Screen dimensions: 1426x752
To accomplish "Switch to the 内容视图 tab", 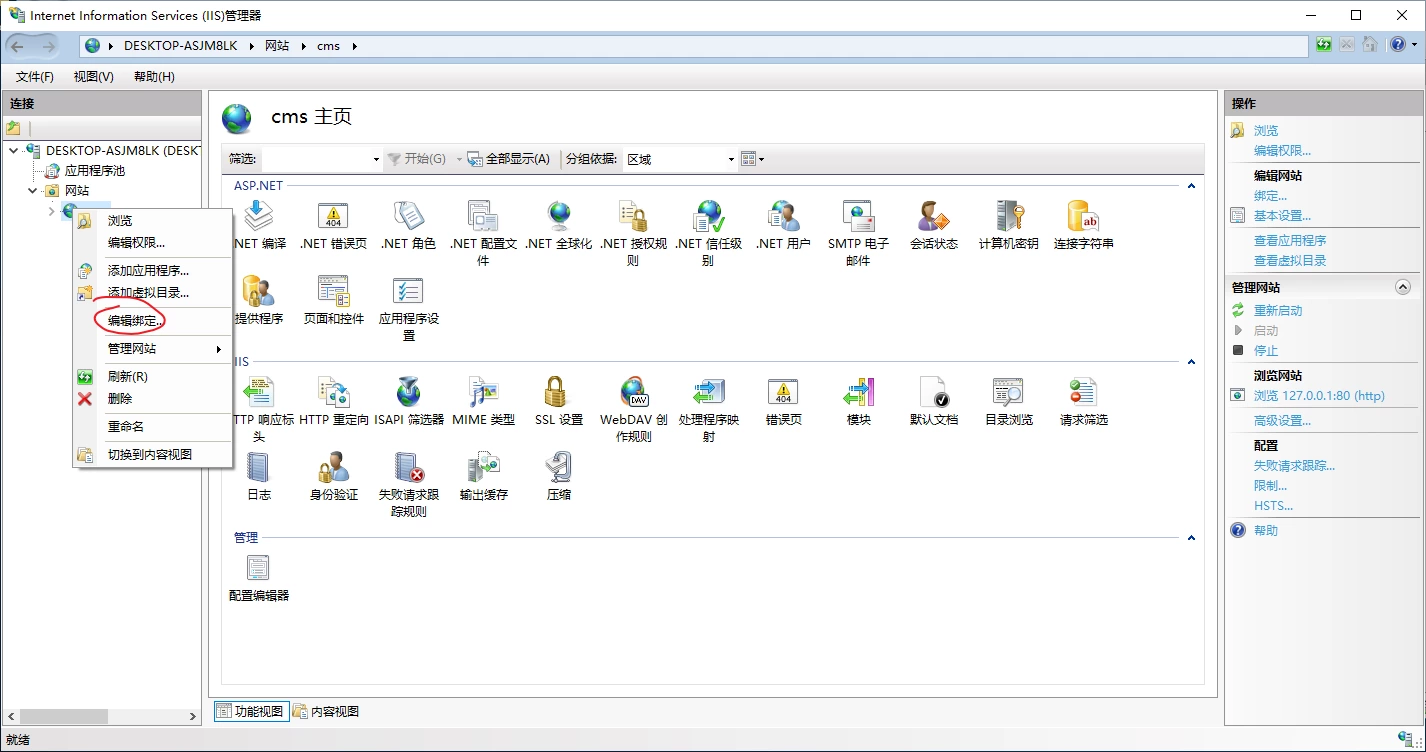I will click(326, 711).
